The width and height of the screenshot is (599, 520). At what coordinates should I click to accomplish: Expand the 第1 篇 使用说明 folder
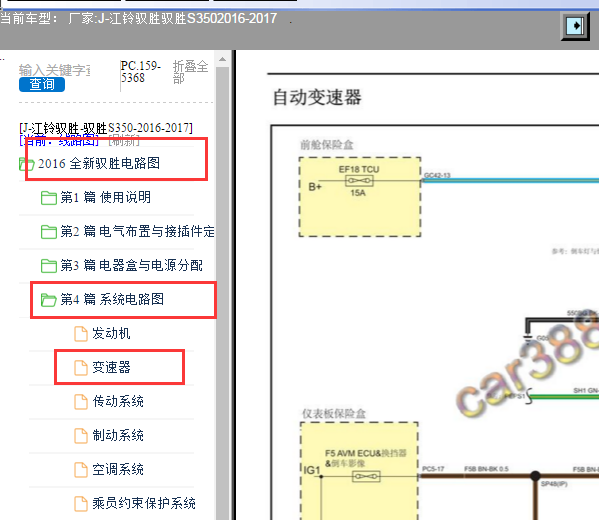(x=105, y=198)
